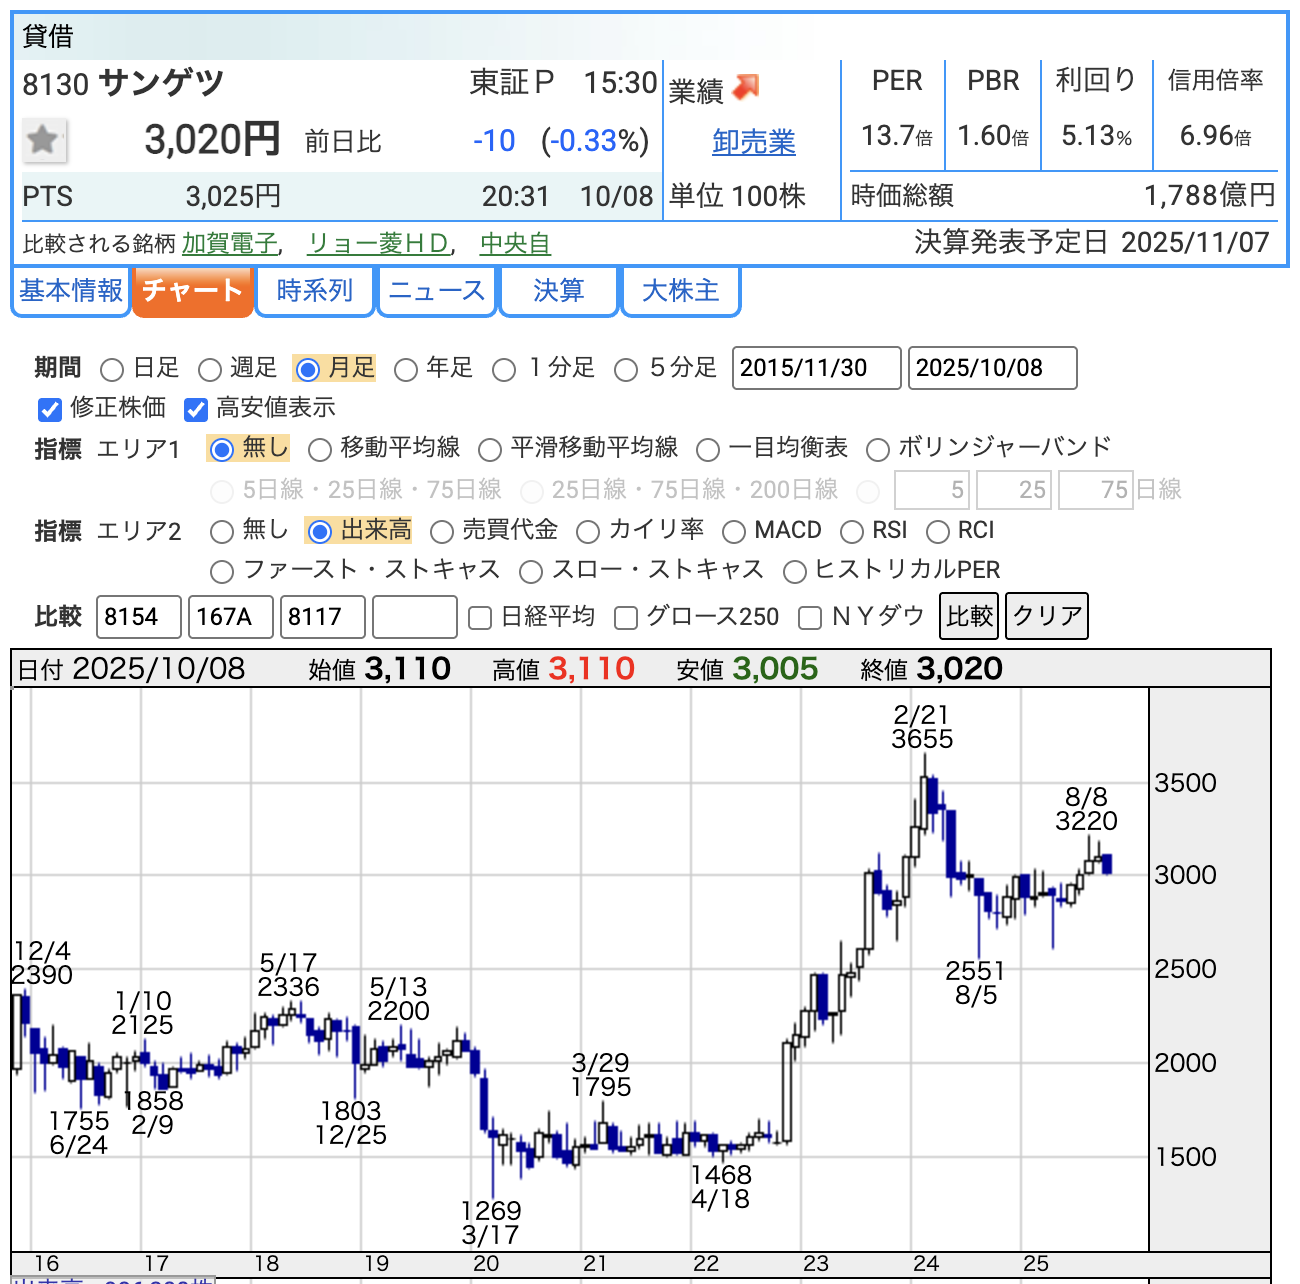Toggle the 修正株価 checkbox
The height and width of the screenshot is (1284, 1300).
click(49, 409)
